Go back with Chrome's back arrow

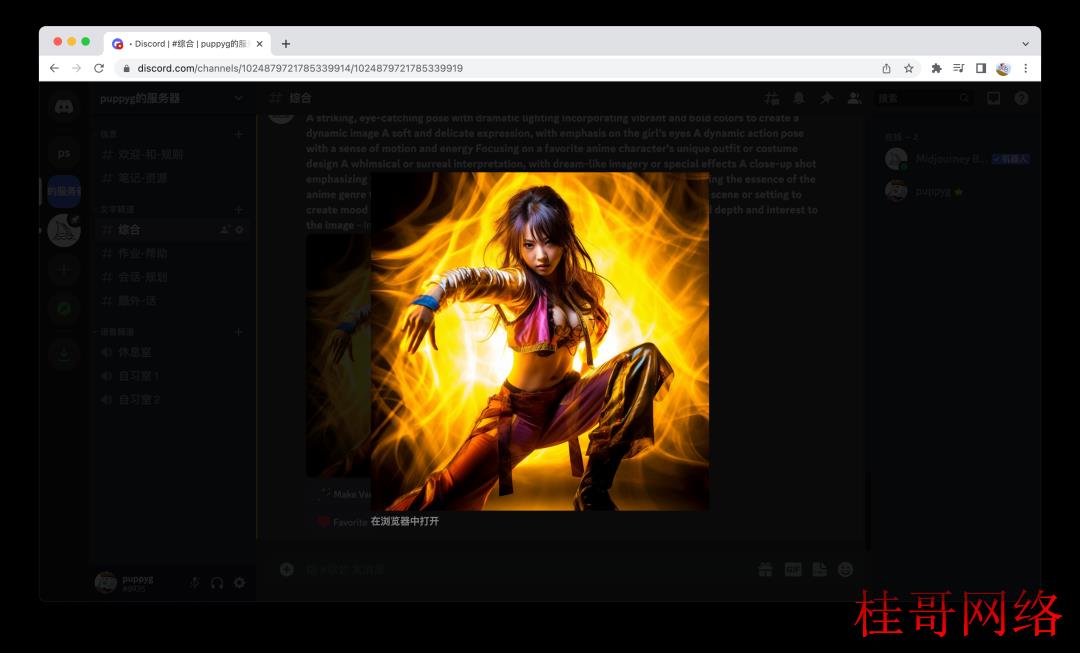point(54,68)
